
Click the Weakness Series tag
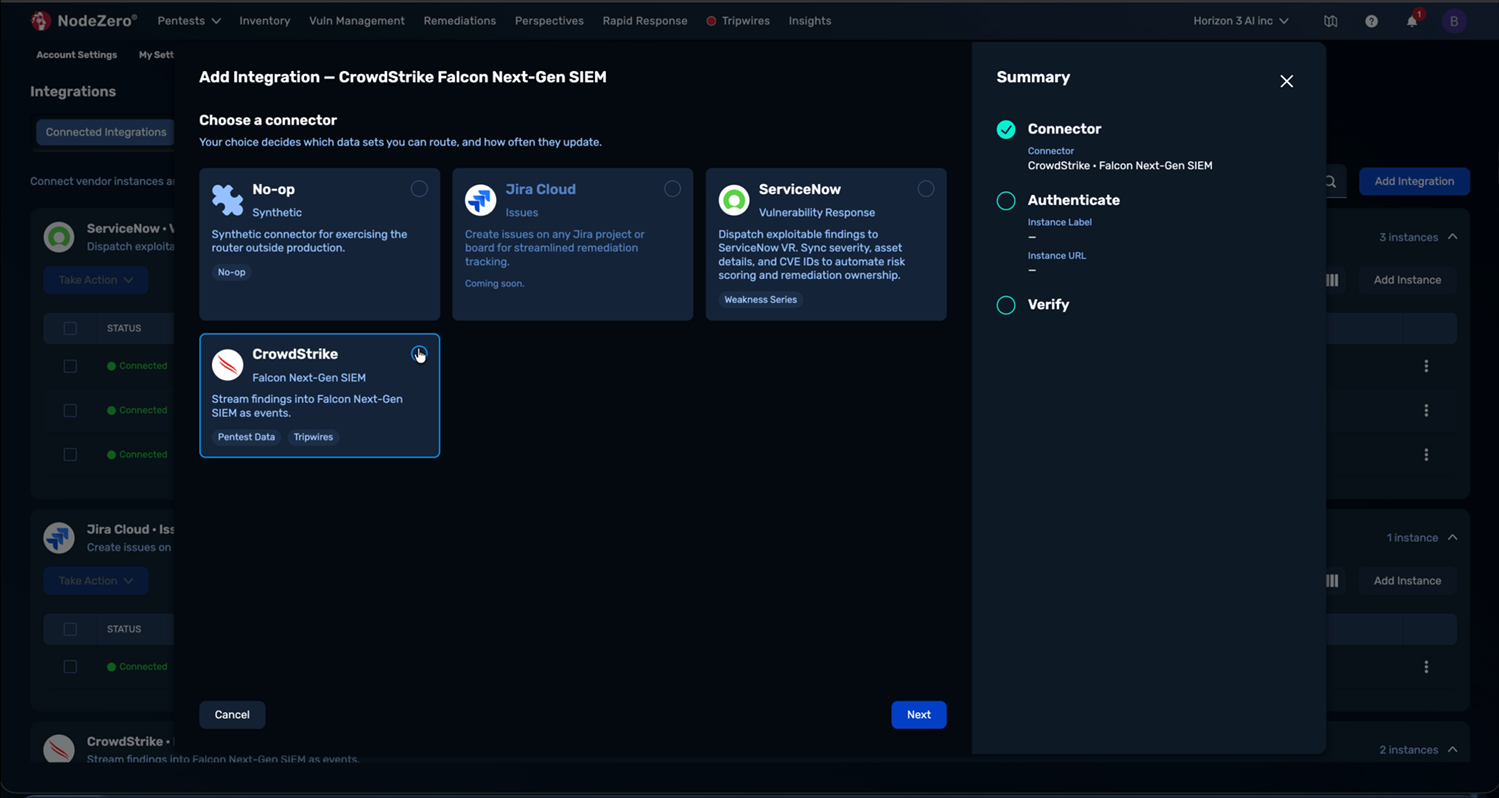tap(760, 300)
